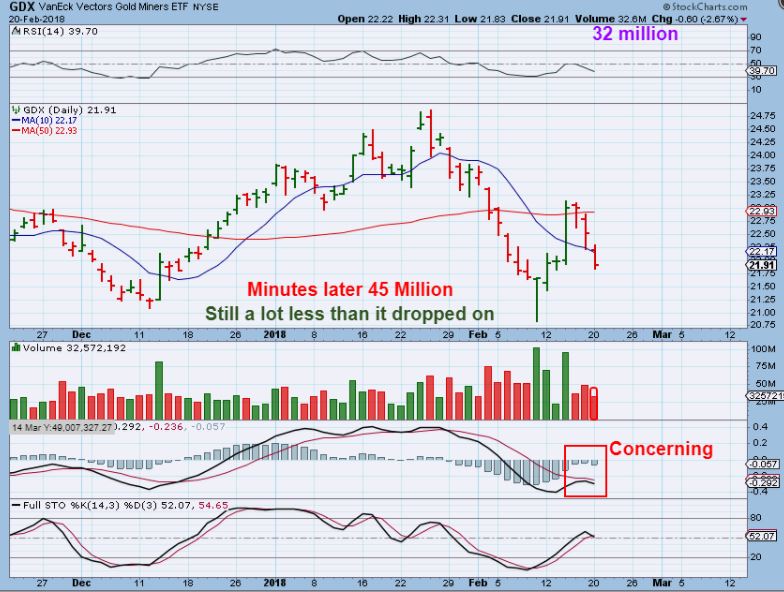Click the tallest green volume bar in February

point(536,384)
